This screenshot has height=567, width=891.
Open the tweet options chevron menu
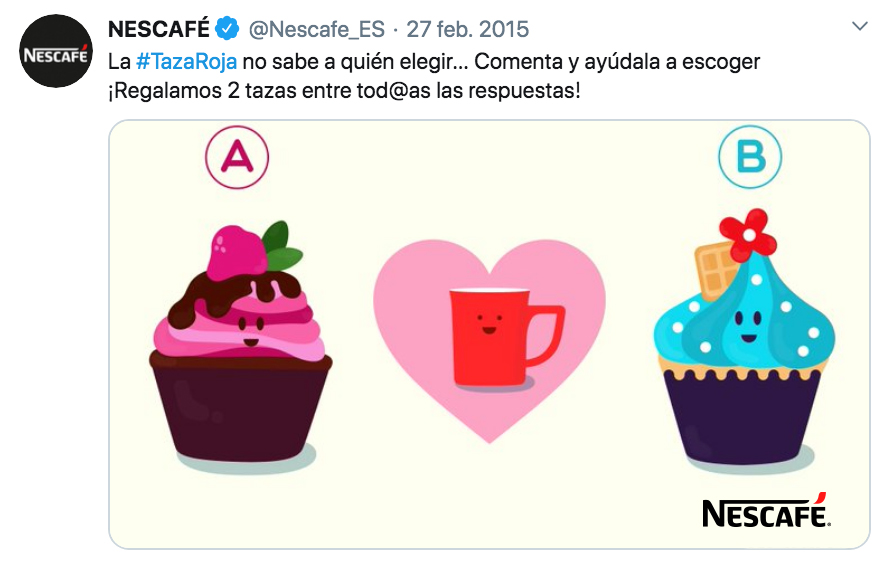(x=860, y=26)
